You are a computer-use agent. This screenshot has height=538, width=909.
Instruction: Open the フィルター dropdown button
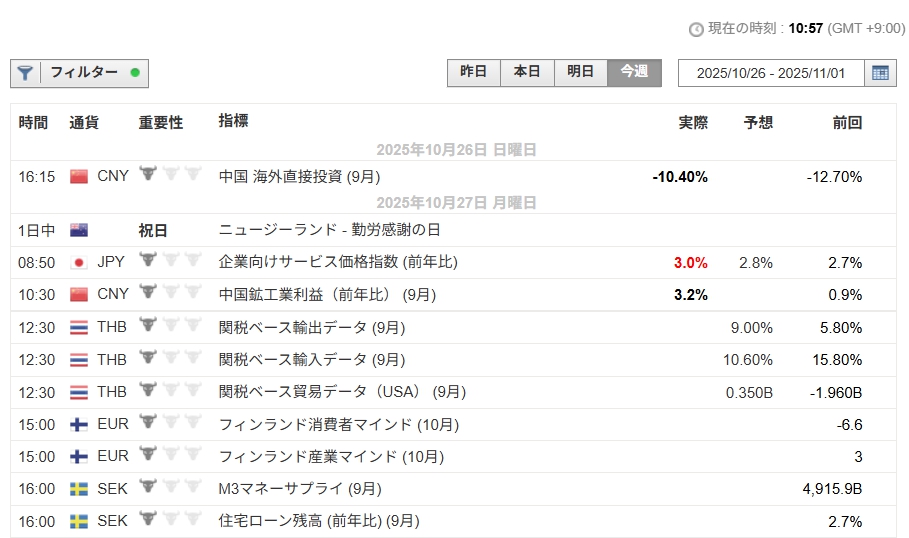80,73
